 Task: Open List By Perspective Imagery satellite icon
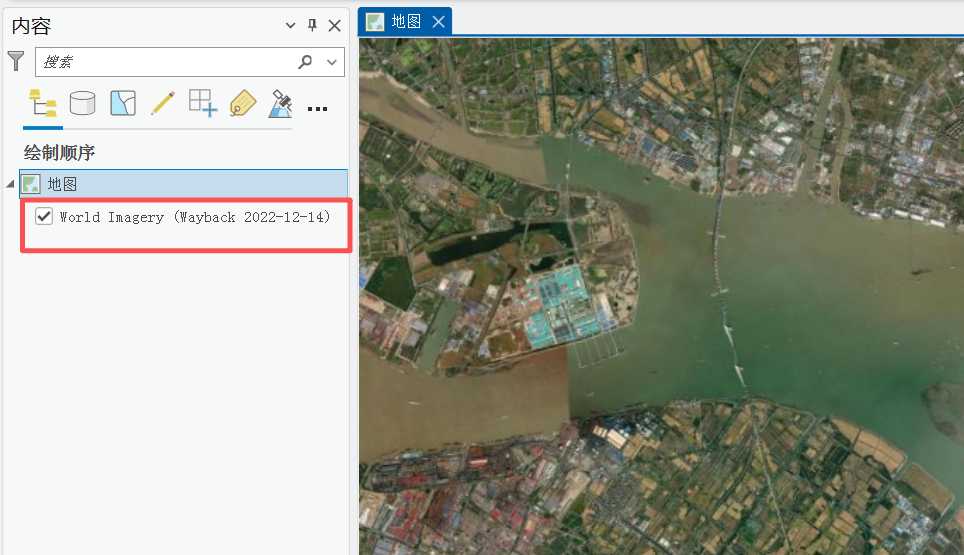pyautogui.click(x=281, y=103)
